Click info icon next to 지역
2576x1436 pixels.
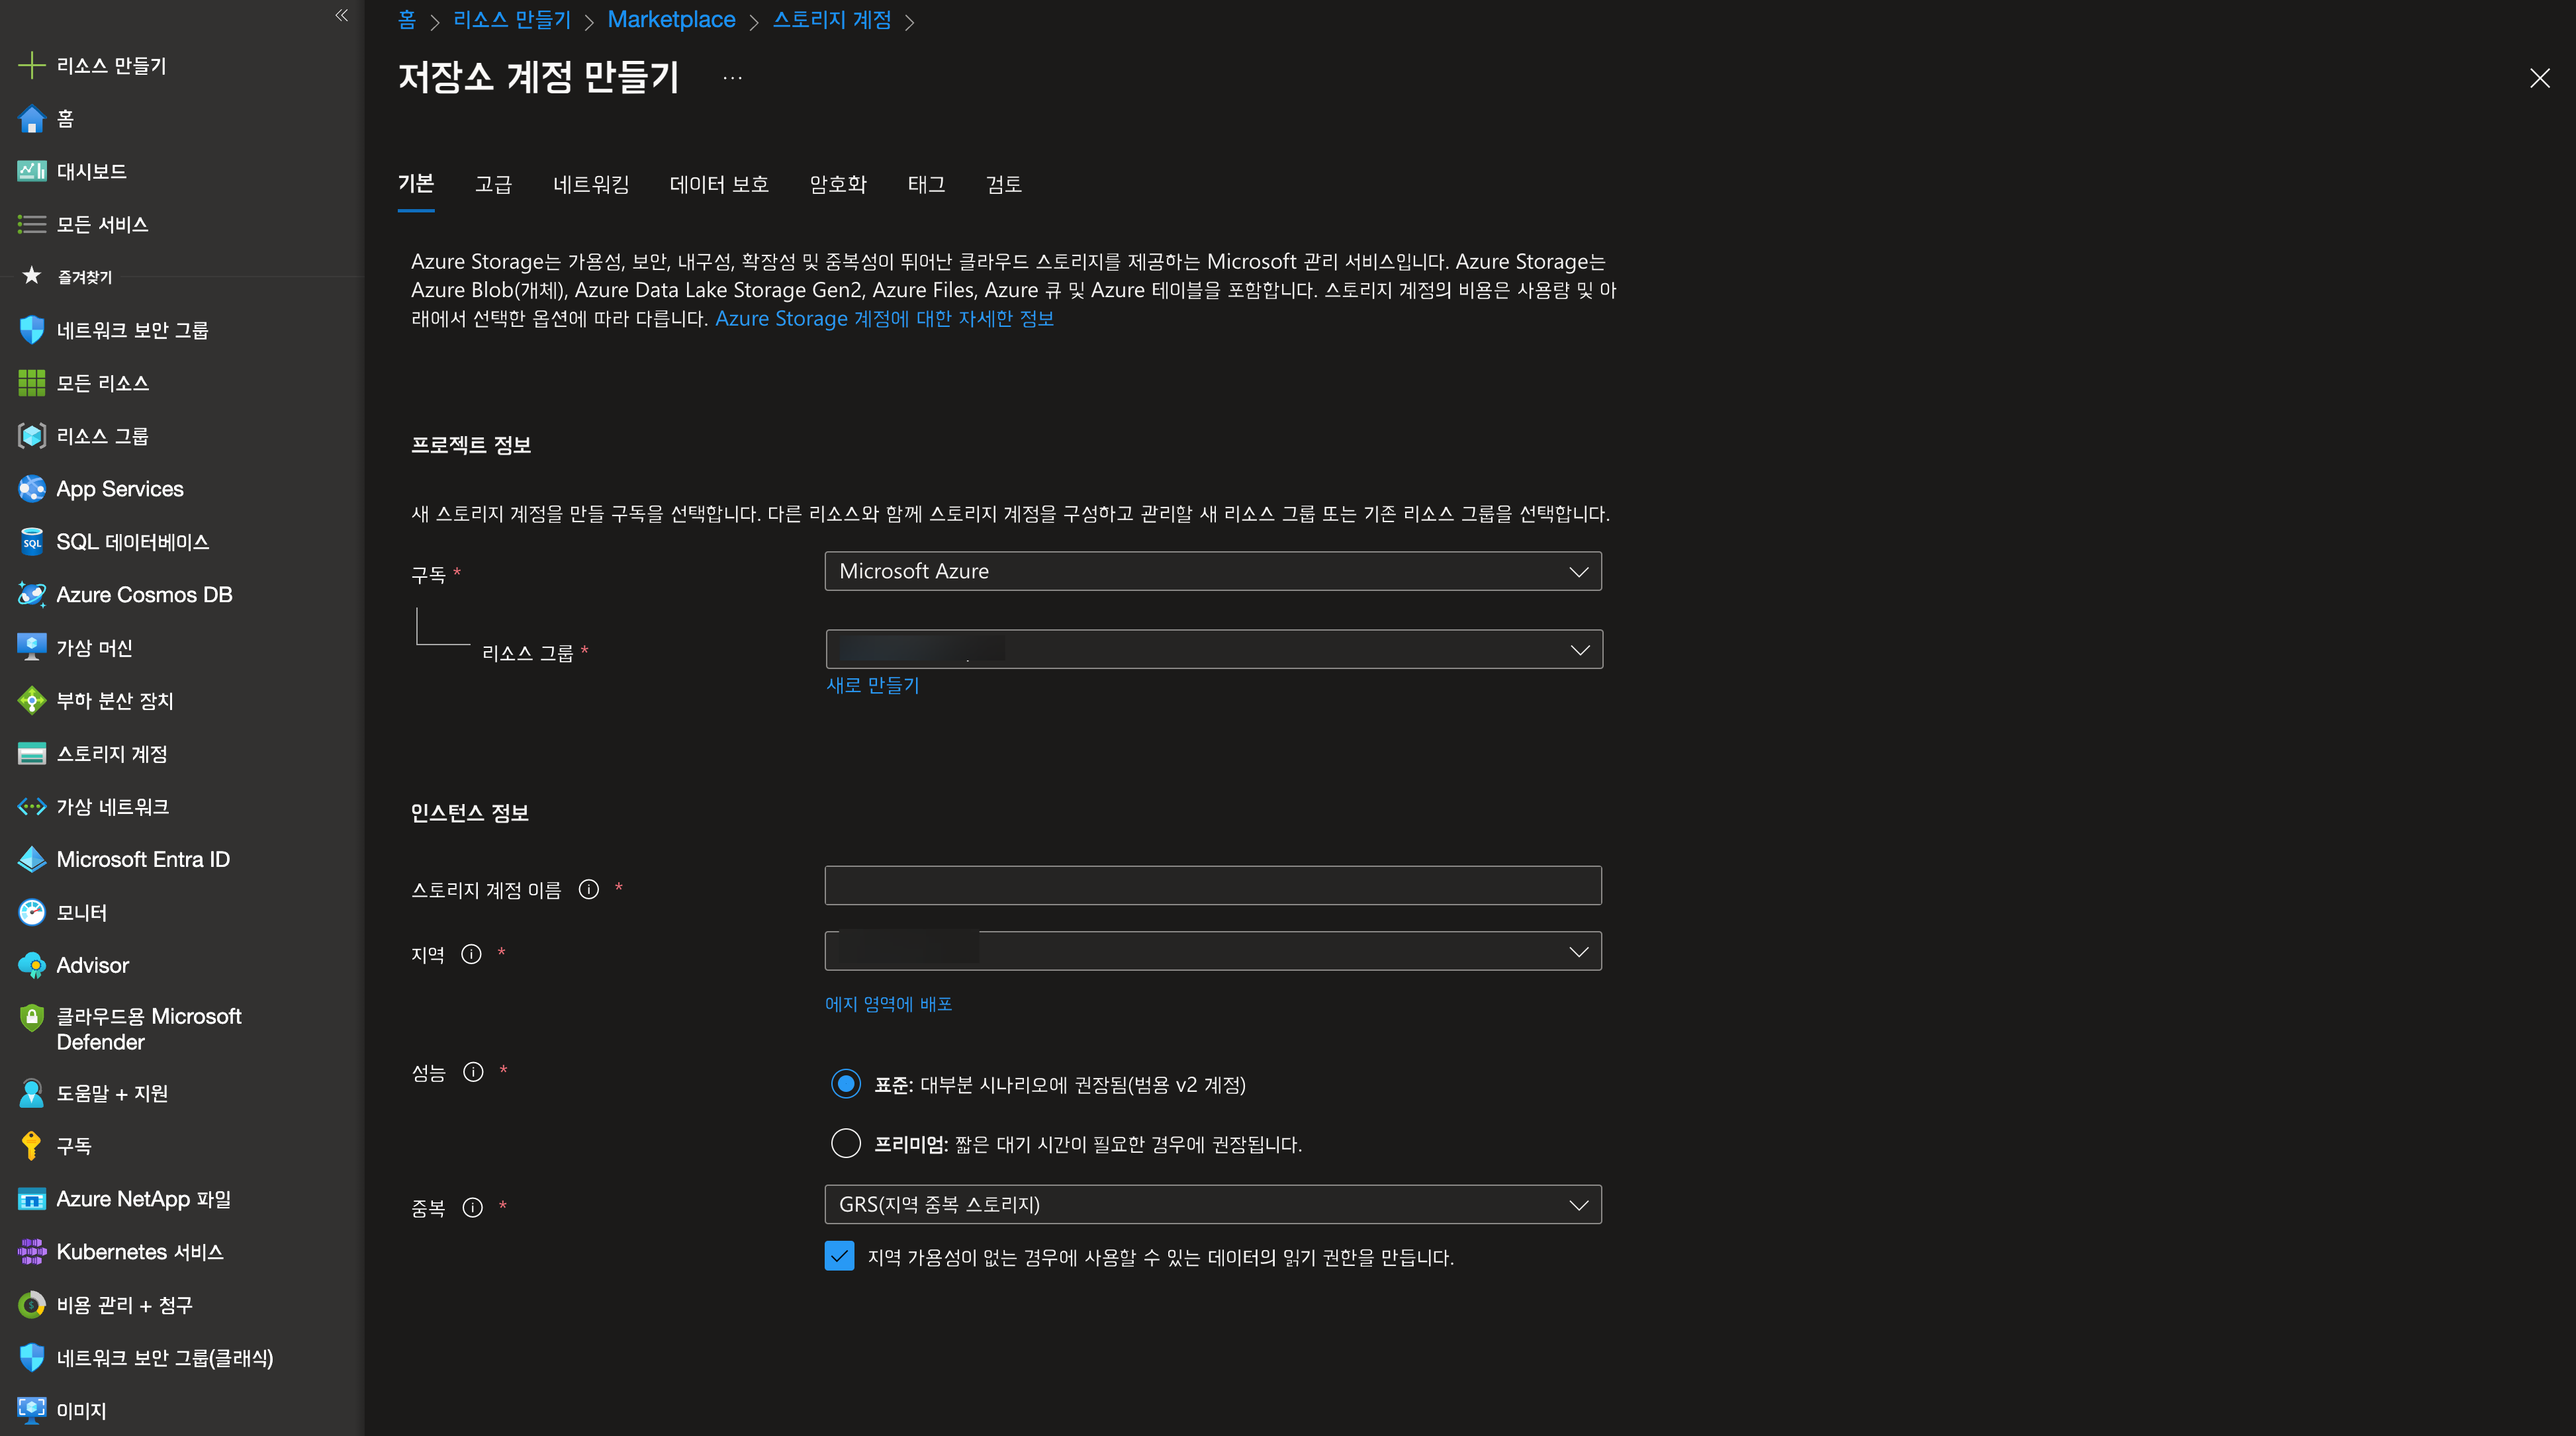(471, 954)
